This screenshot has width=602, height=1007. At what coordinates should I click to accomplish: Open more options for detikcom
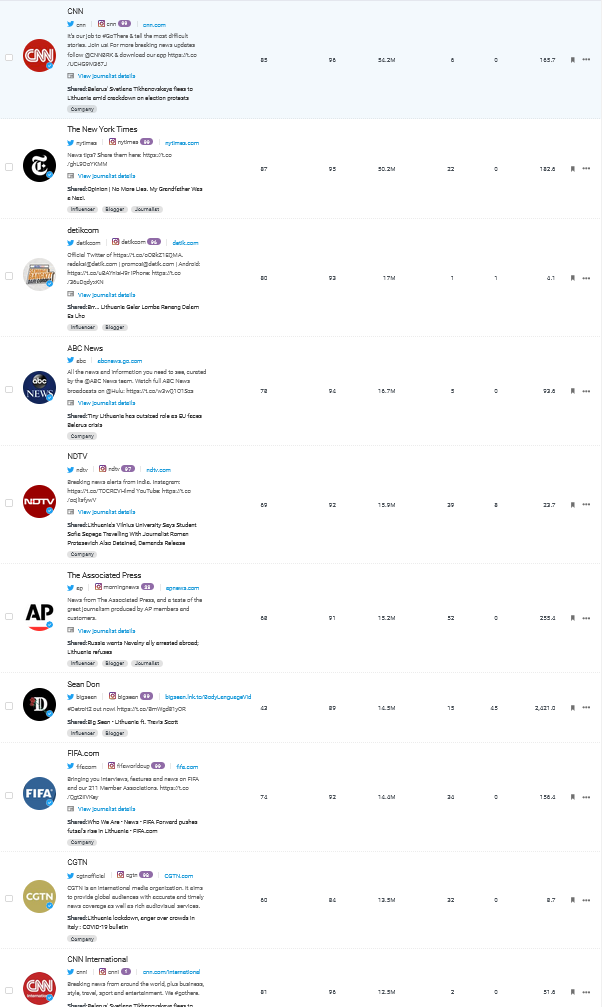coord(587,277)
